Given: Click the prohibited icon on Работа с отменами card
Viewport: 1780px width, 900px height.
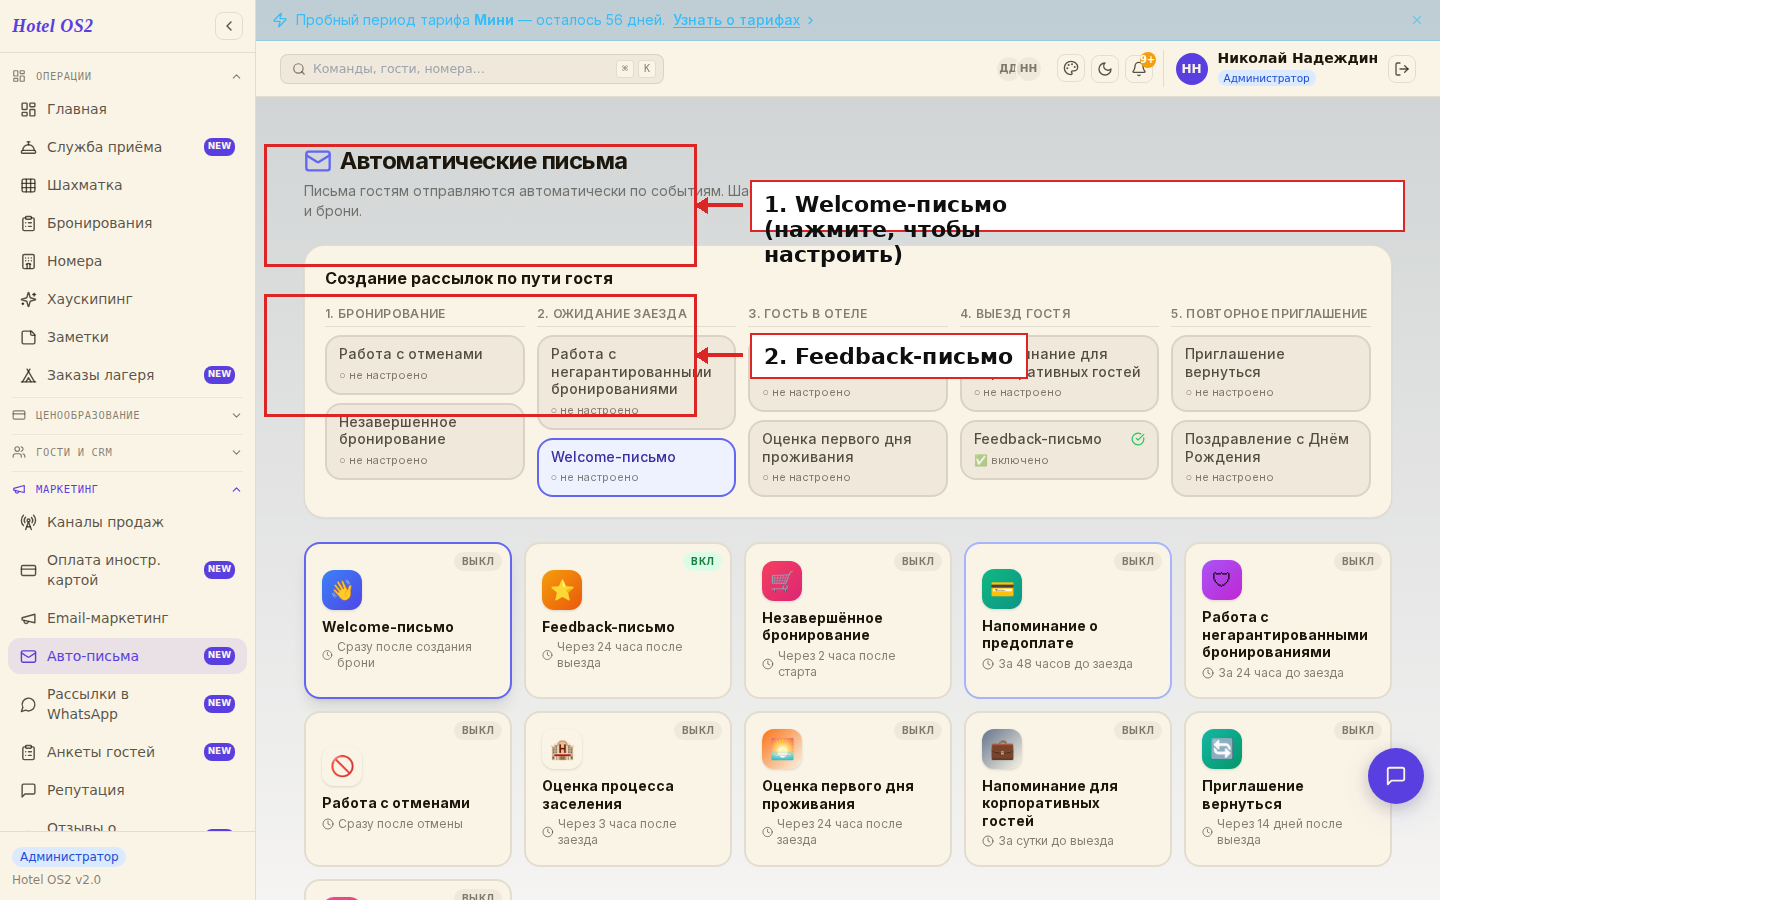Looking at the screenshot, I should (342, 766).
